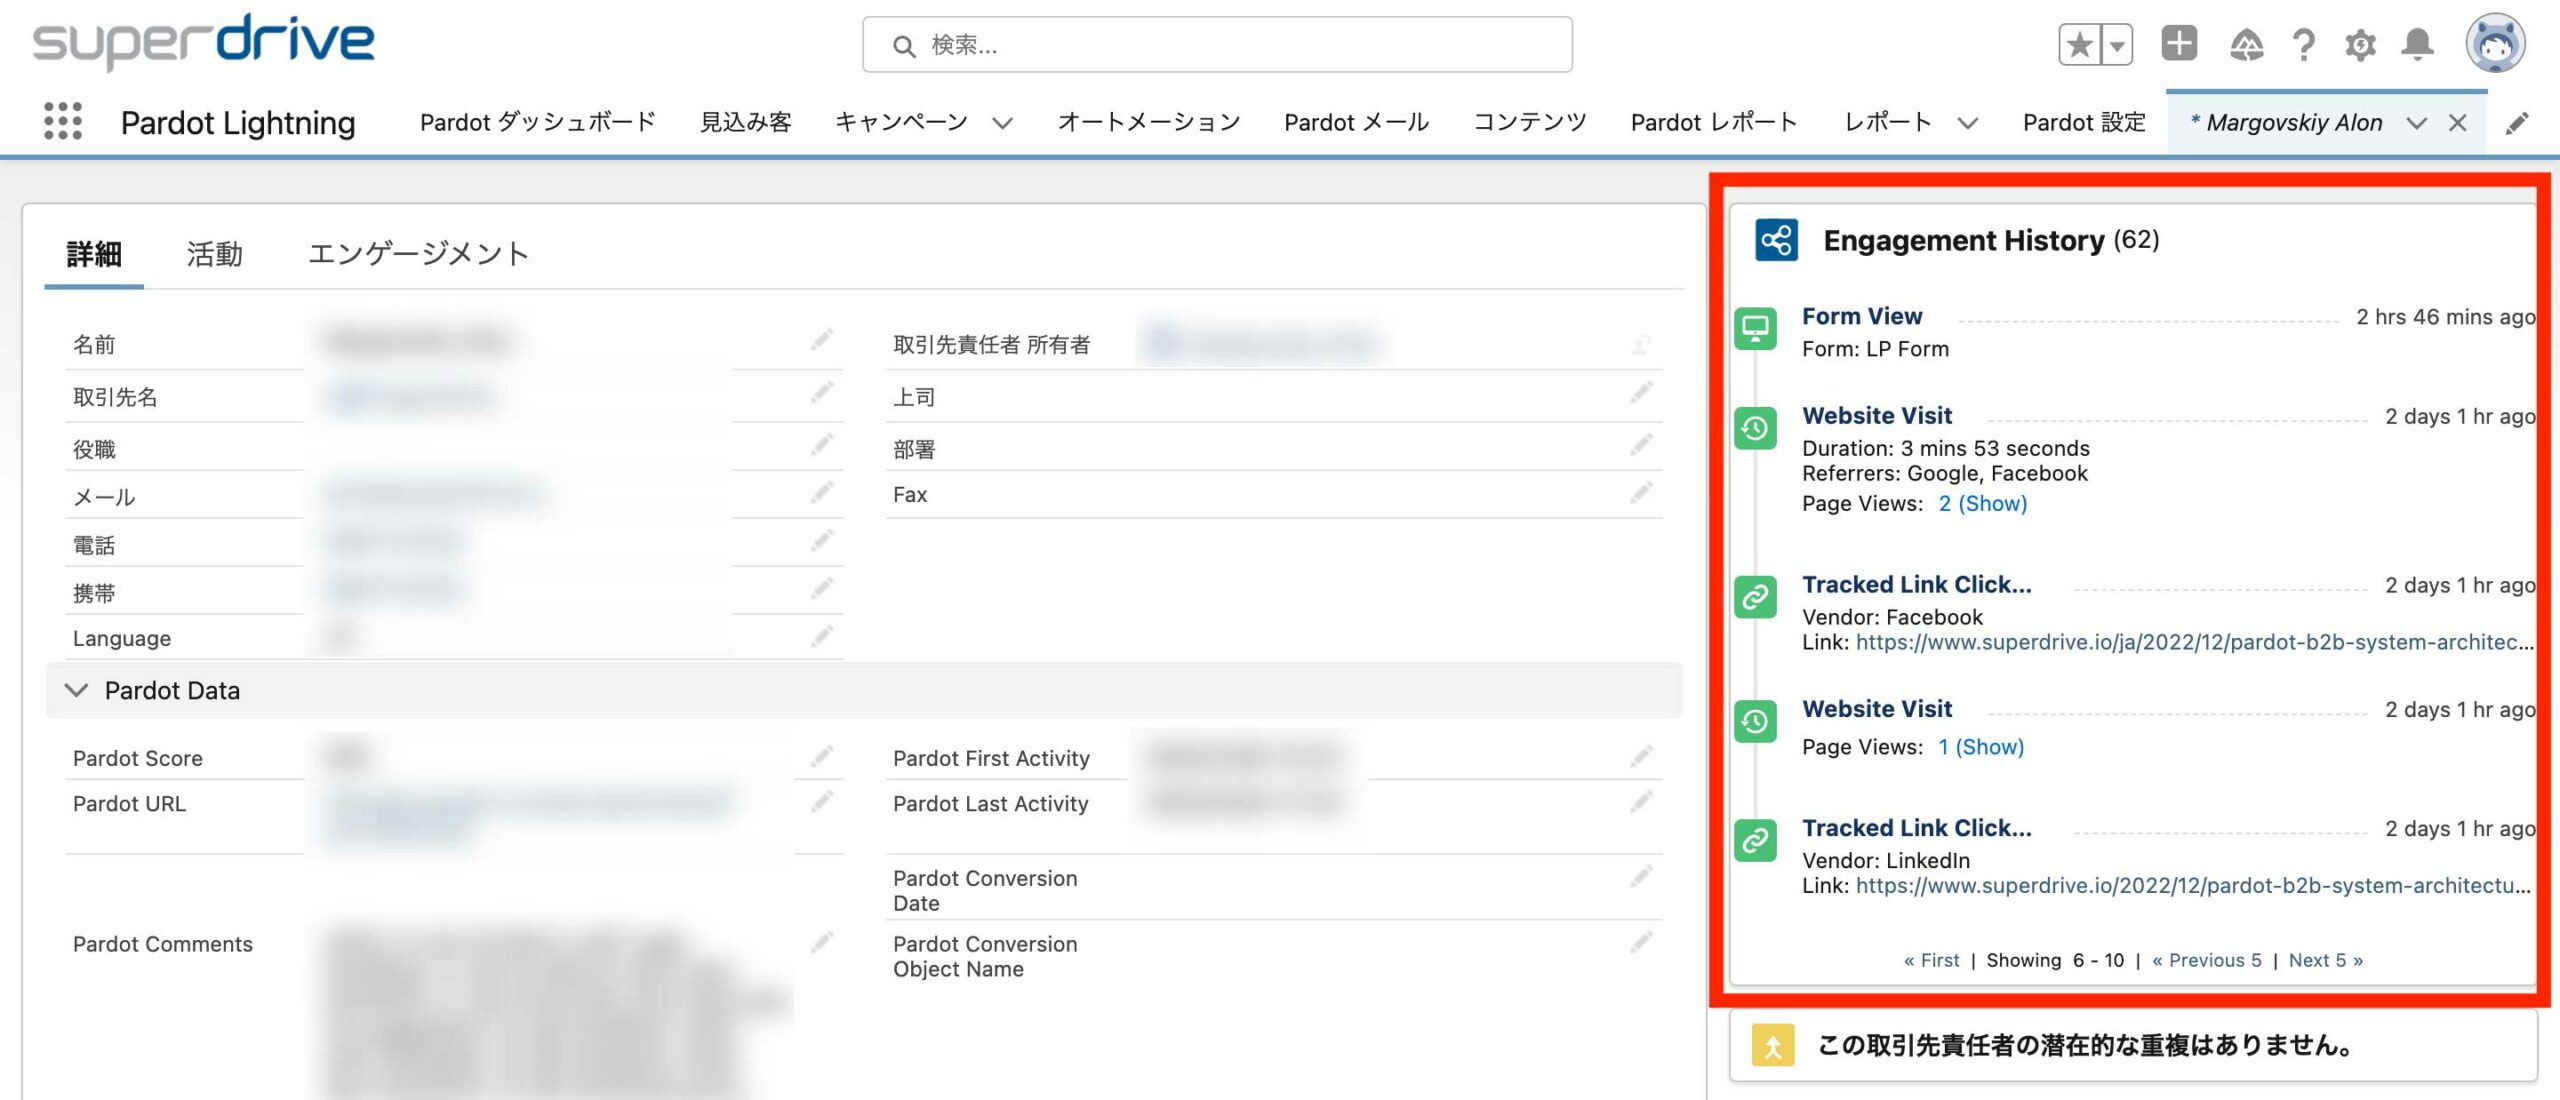Show the 1 page view link
Image resolution: width=2560 pixels, height=1100 pixels.
click(1980, 747)
